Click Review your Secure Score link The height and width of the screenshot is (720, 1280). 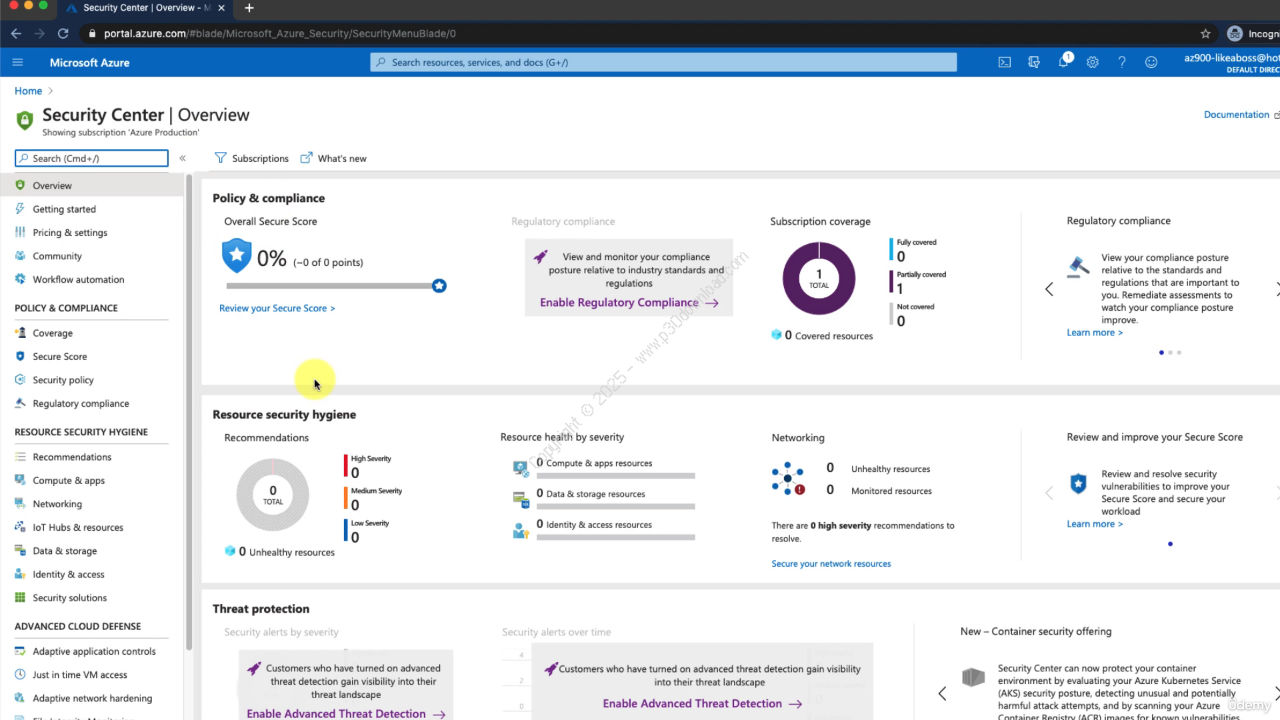click(x=277, y=308)
